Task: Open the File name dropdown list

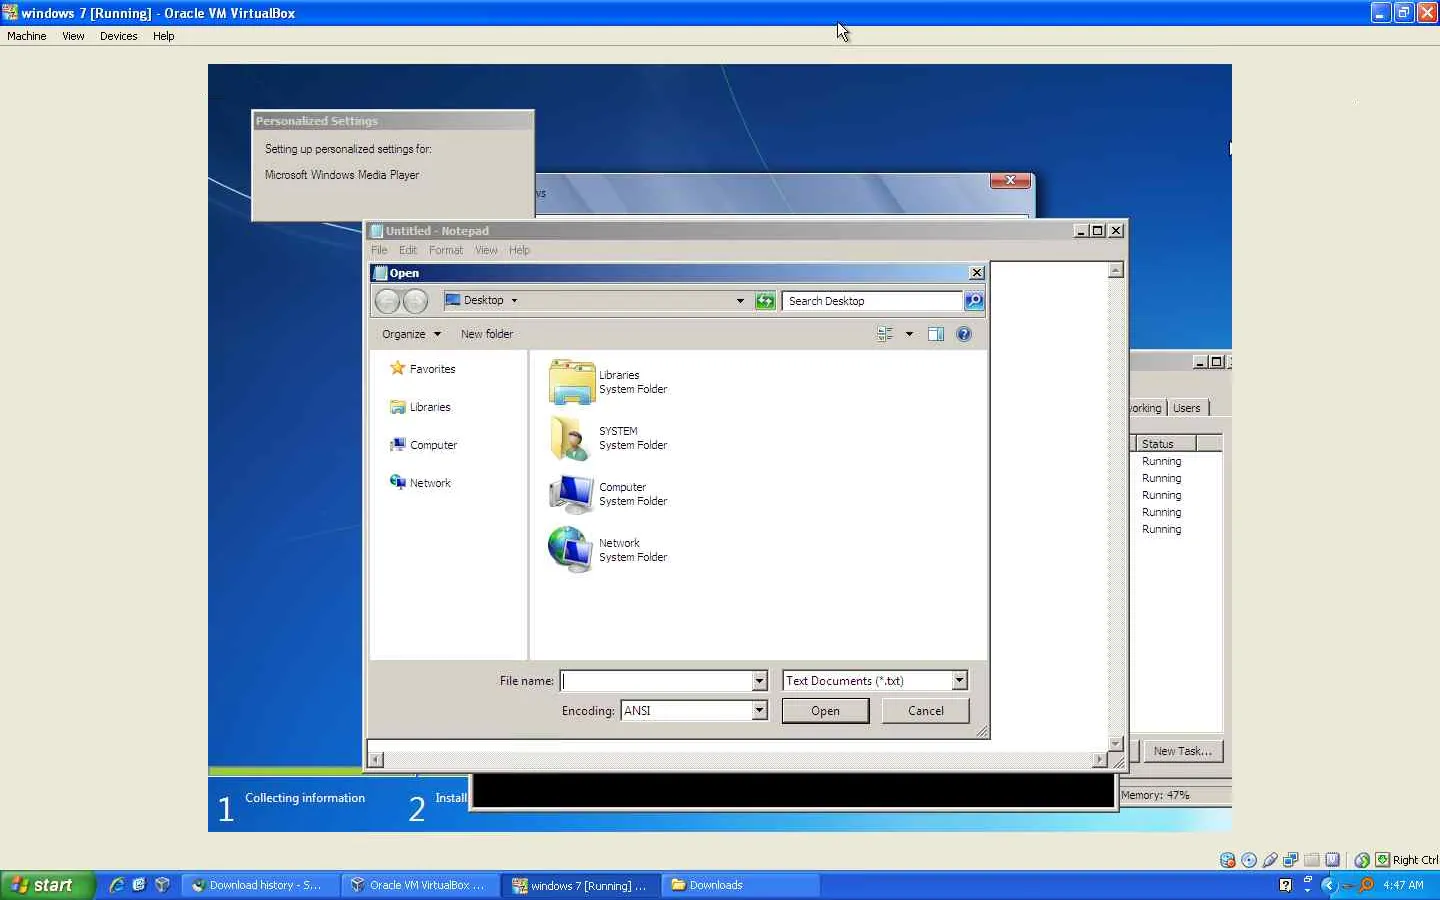Action: (759, 681)
